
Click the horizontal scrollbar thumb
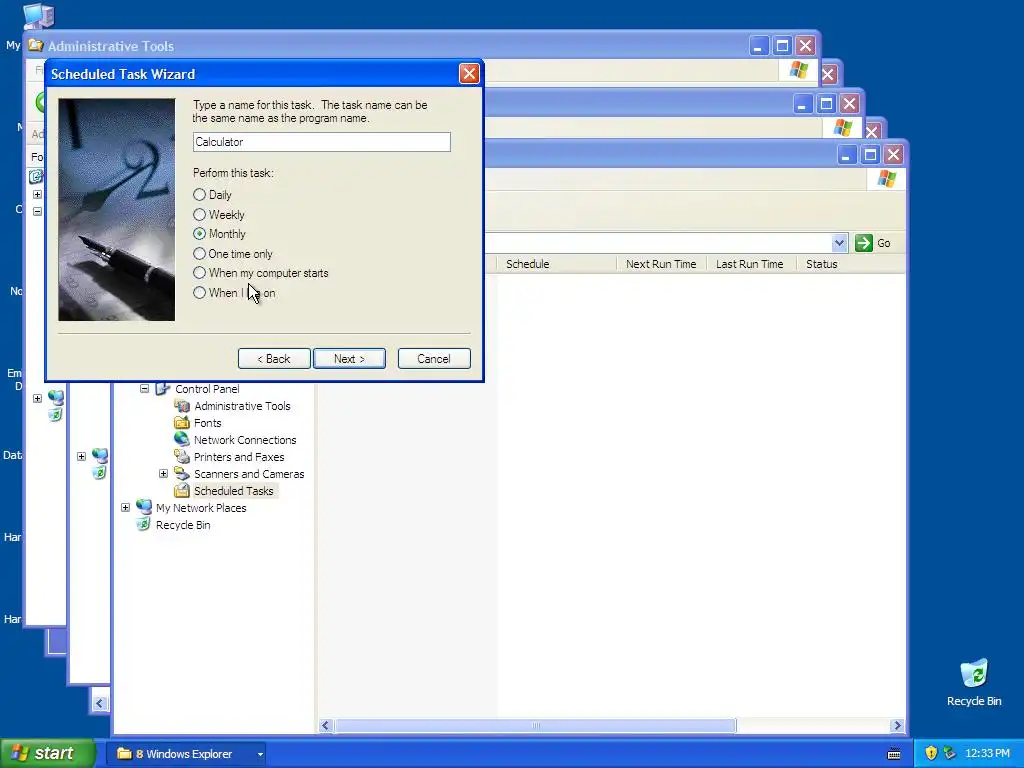tap(536, 726)
